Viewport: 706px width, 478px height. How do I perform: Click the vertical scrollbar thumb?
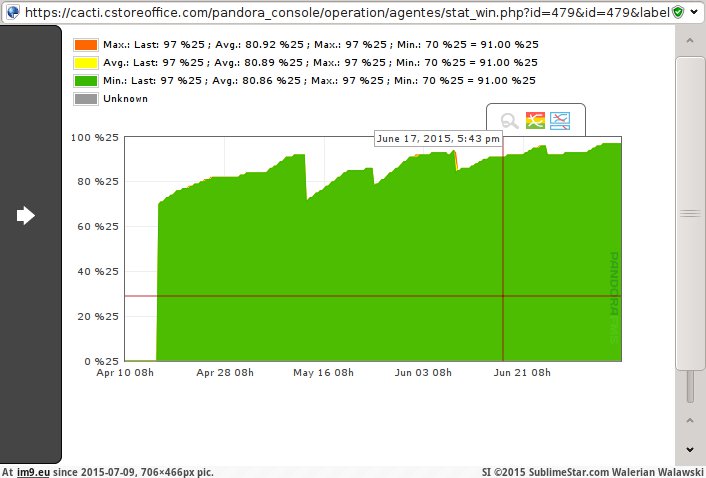(690, 213)
